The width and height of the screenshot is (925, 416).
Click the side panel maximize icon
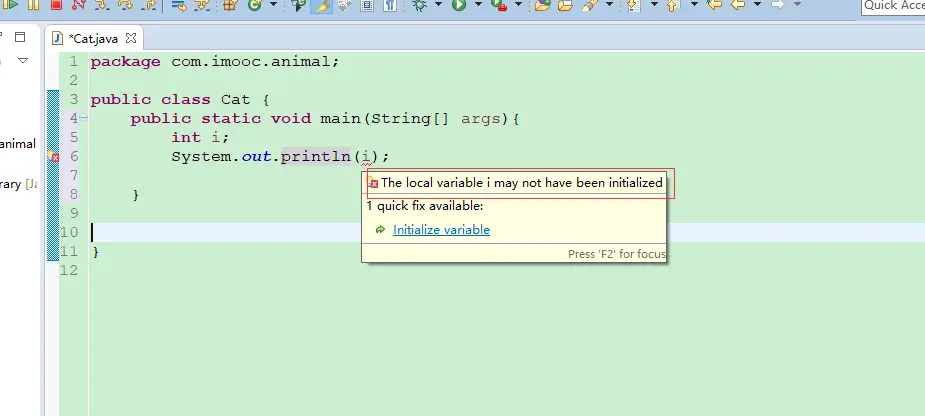(x=20, y=37)
